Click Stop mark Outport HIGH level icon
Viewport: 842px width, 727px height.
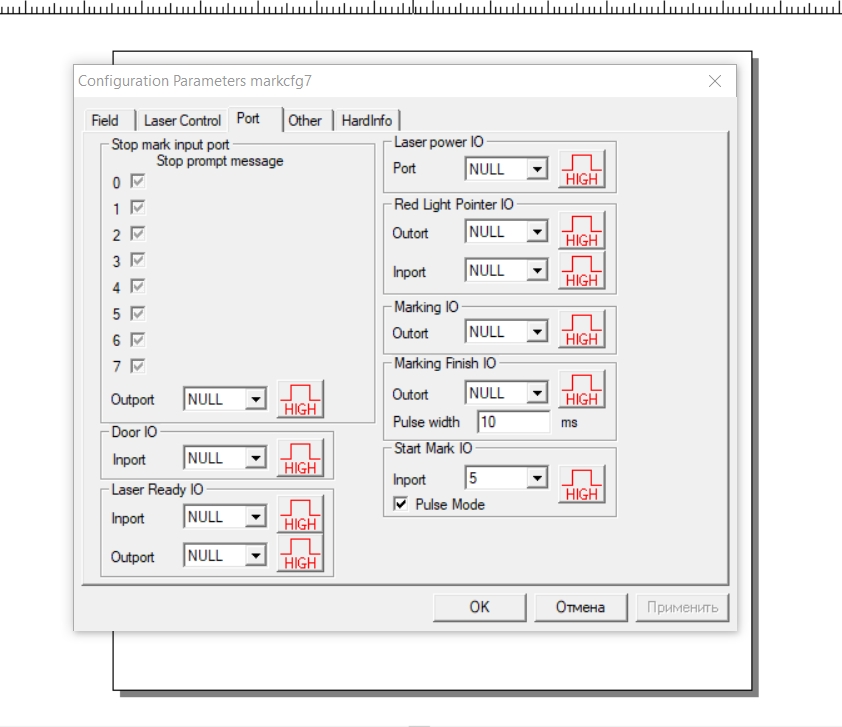pyautogui.click(x=300, y=400)
